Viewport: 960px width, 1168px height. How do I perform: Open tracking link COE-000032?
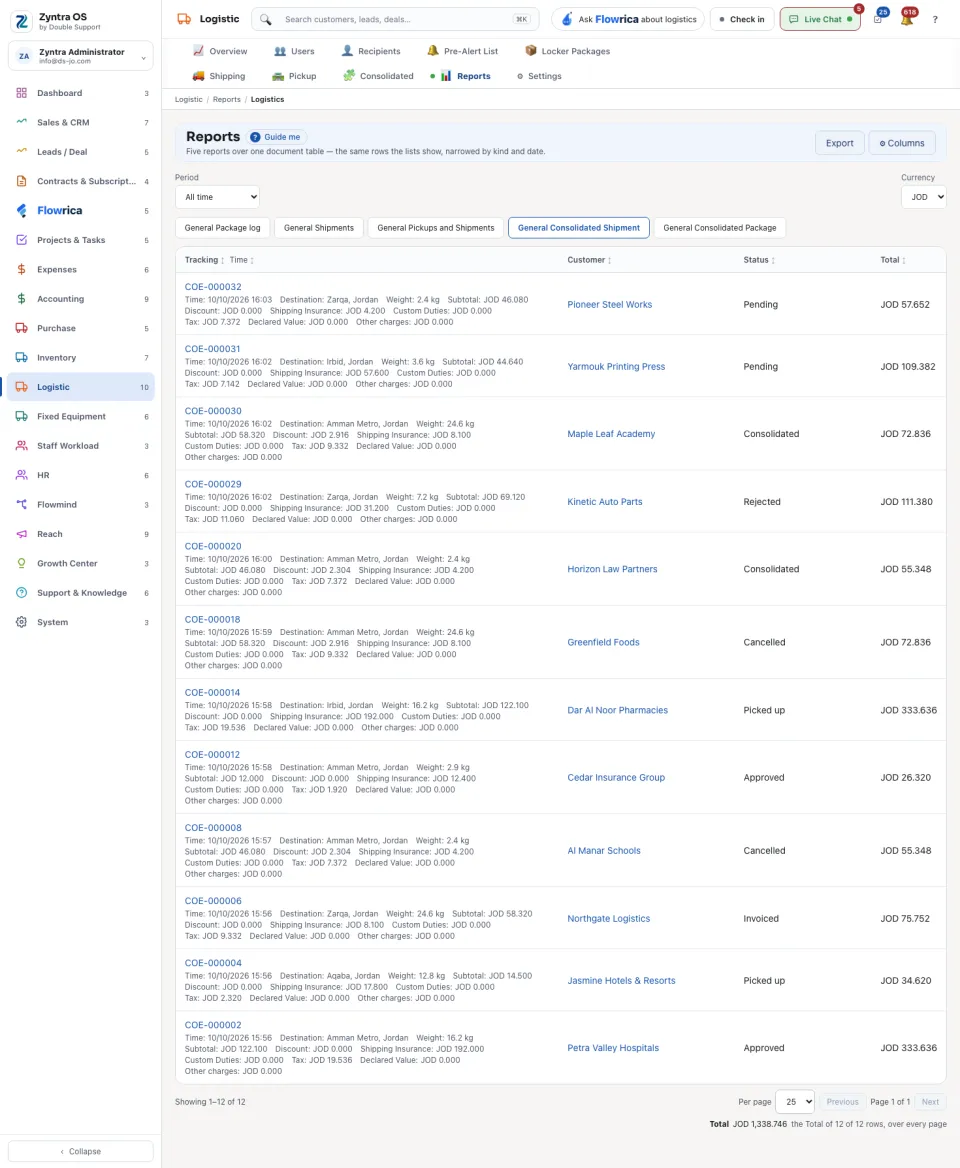click(213, 287)
